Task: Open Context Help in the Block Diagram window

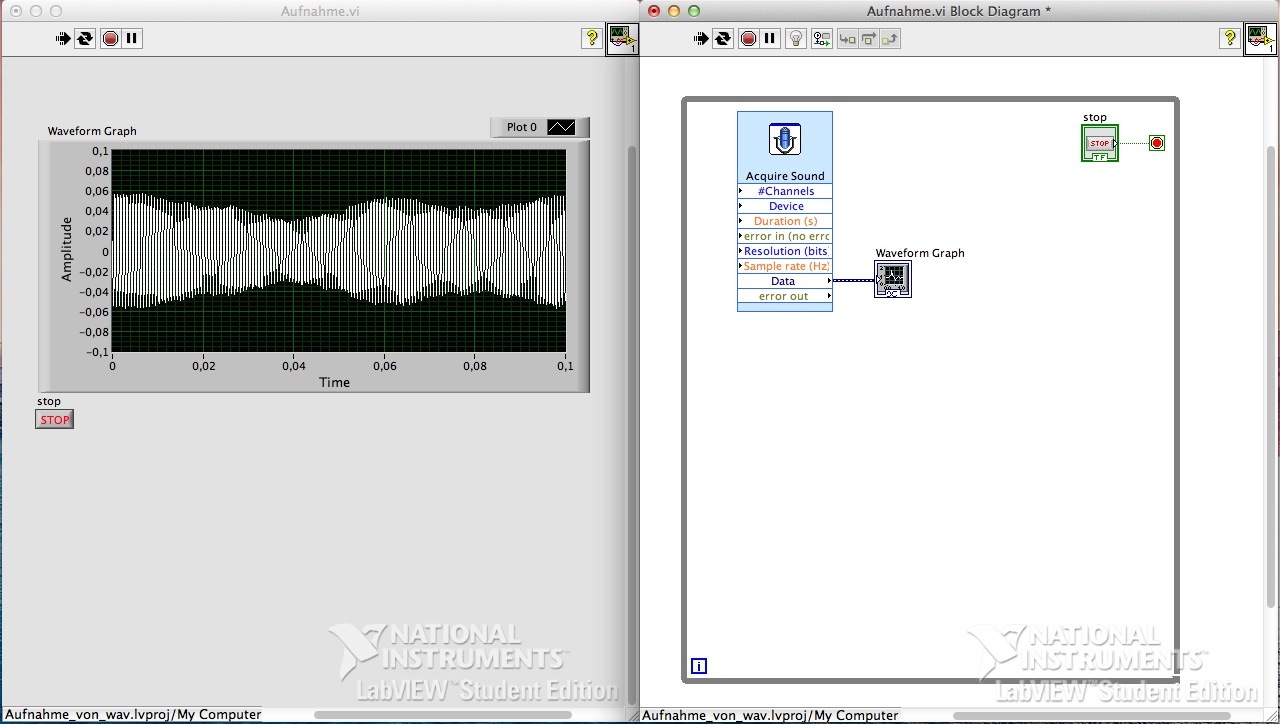Action: (x=1230, y=39)
